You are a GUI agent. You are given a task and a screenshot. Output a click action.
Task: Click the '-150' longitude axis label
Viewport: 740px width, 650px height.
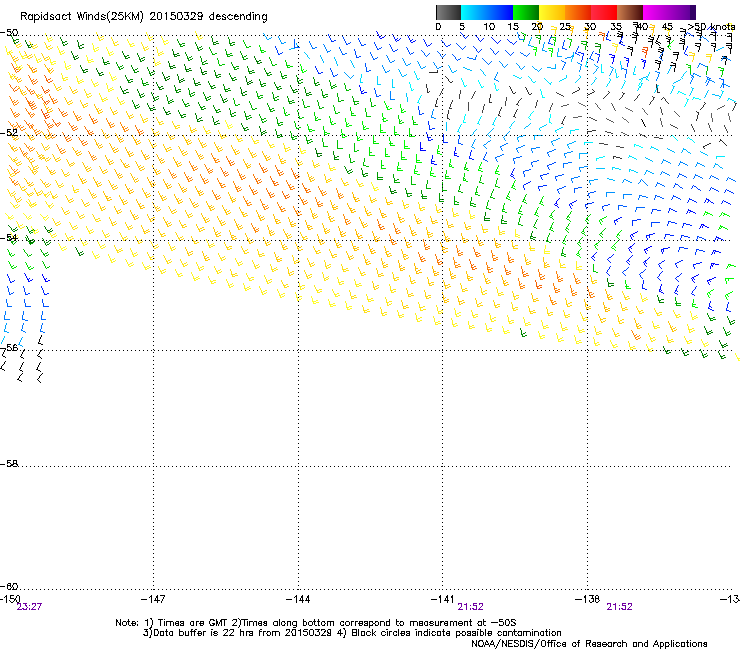tap(10, 599)
